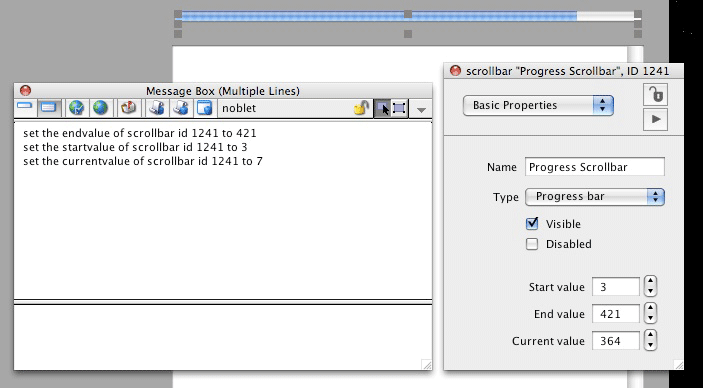
Task: Click the selection rectangle tool icon
Action: click(x=399, y=108)
